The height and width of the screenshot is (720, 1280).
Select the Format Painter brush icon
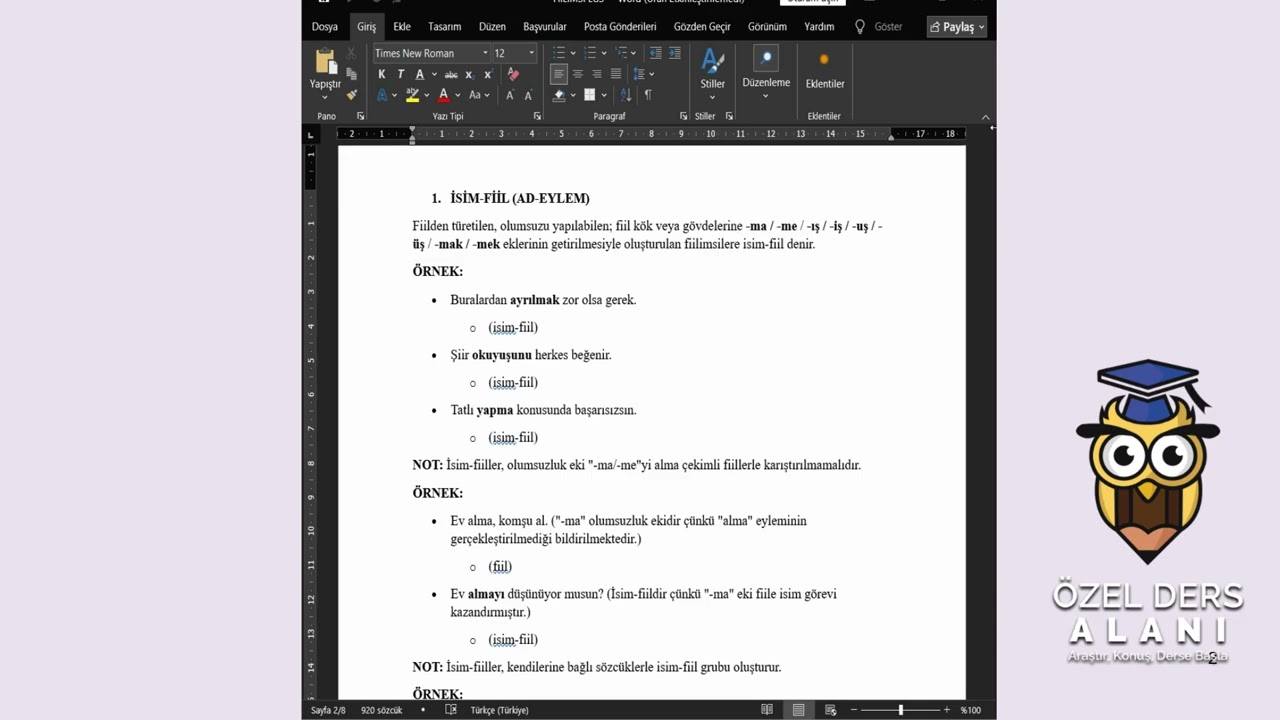[351, 95]
